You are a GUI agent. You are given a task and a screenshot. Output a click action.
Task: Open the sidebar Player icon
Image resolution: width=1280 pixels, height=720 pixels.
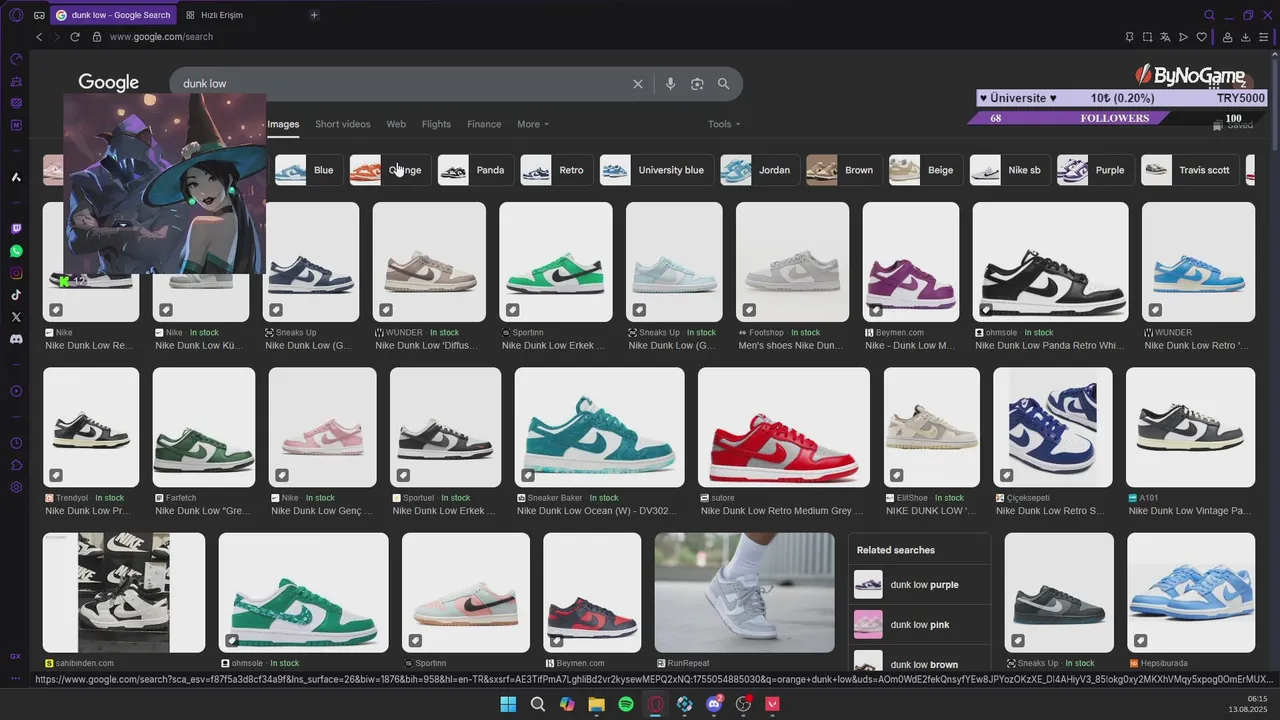pyautogui.click(x=16, y=391)
